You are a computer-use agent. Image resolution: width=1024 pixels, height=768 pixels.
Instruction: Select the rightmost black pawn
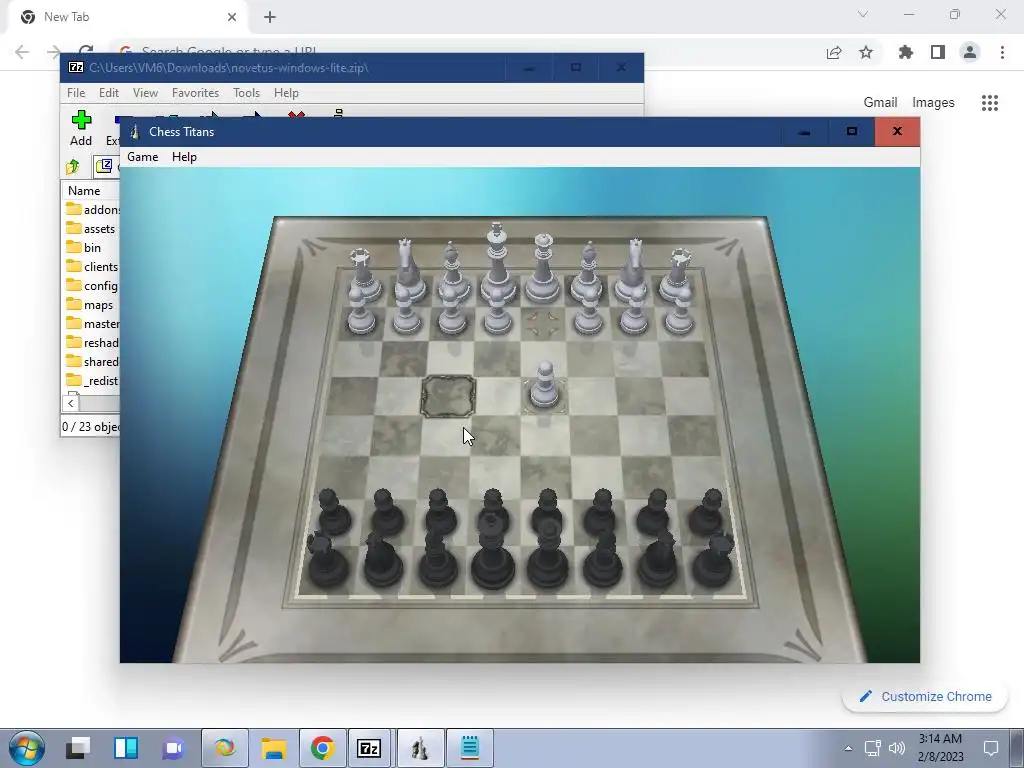click(x=708, y=513)
